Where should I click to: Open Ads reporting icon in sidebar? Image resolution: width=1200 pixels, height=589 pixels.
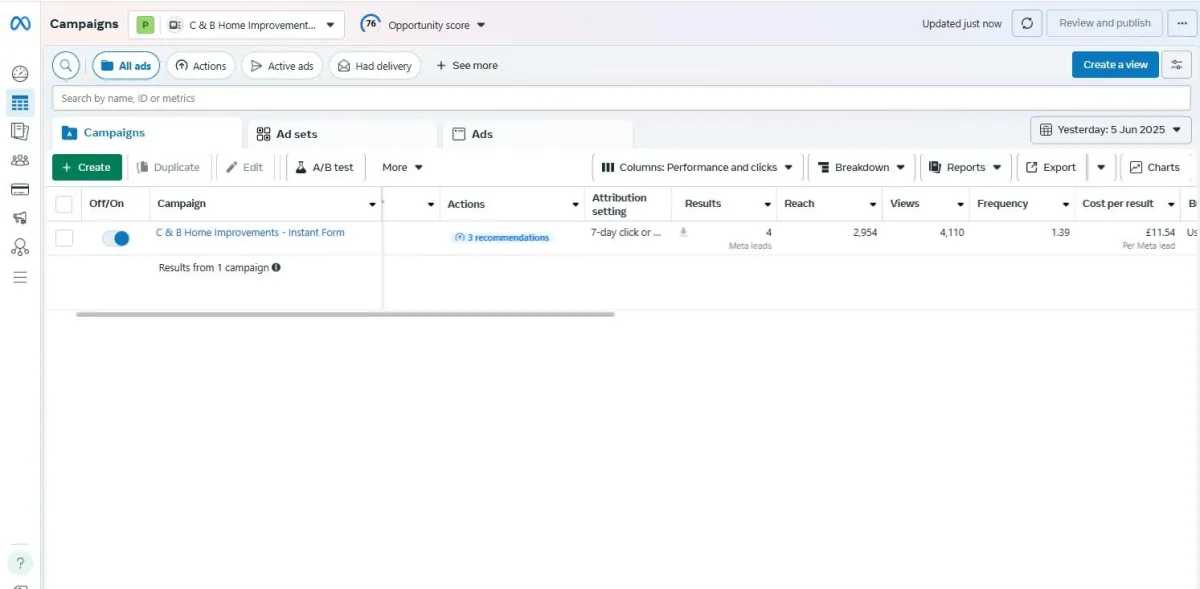coord(20,131)
